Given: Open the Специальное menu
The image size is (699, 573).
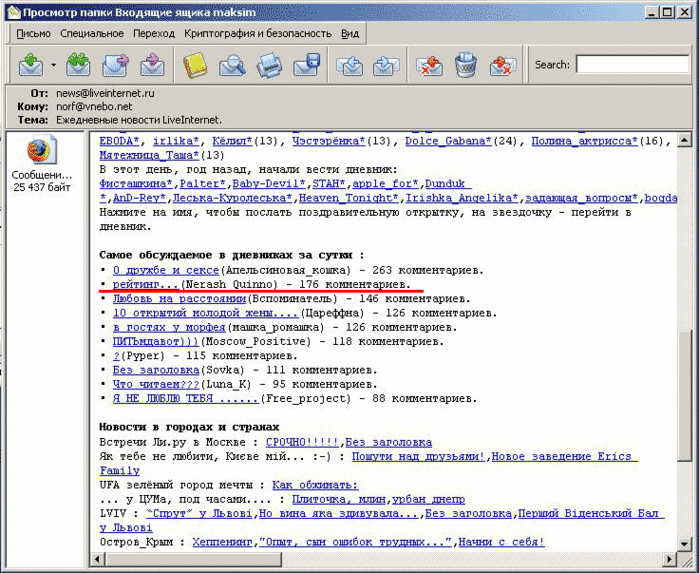Looking at the screenshot, I should [x=92, y=33].
